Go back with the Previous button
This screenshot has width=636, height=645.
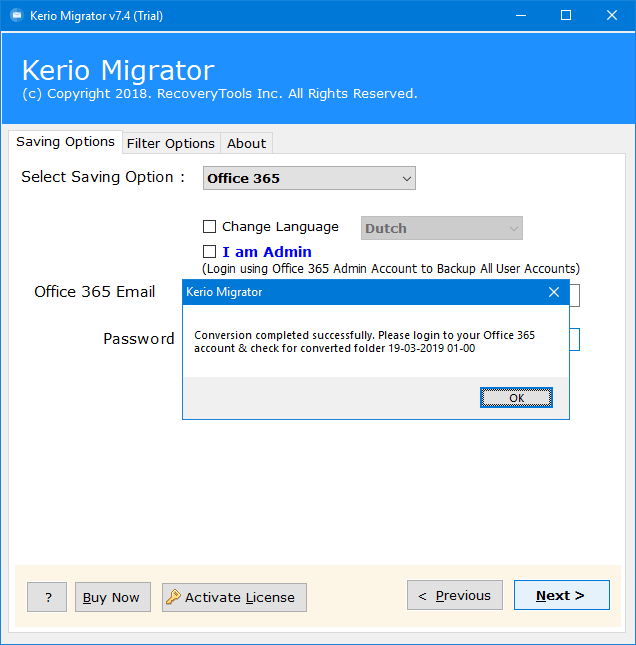click(455, 595)
